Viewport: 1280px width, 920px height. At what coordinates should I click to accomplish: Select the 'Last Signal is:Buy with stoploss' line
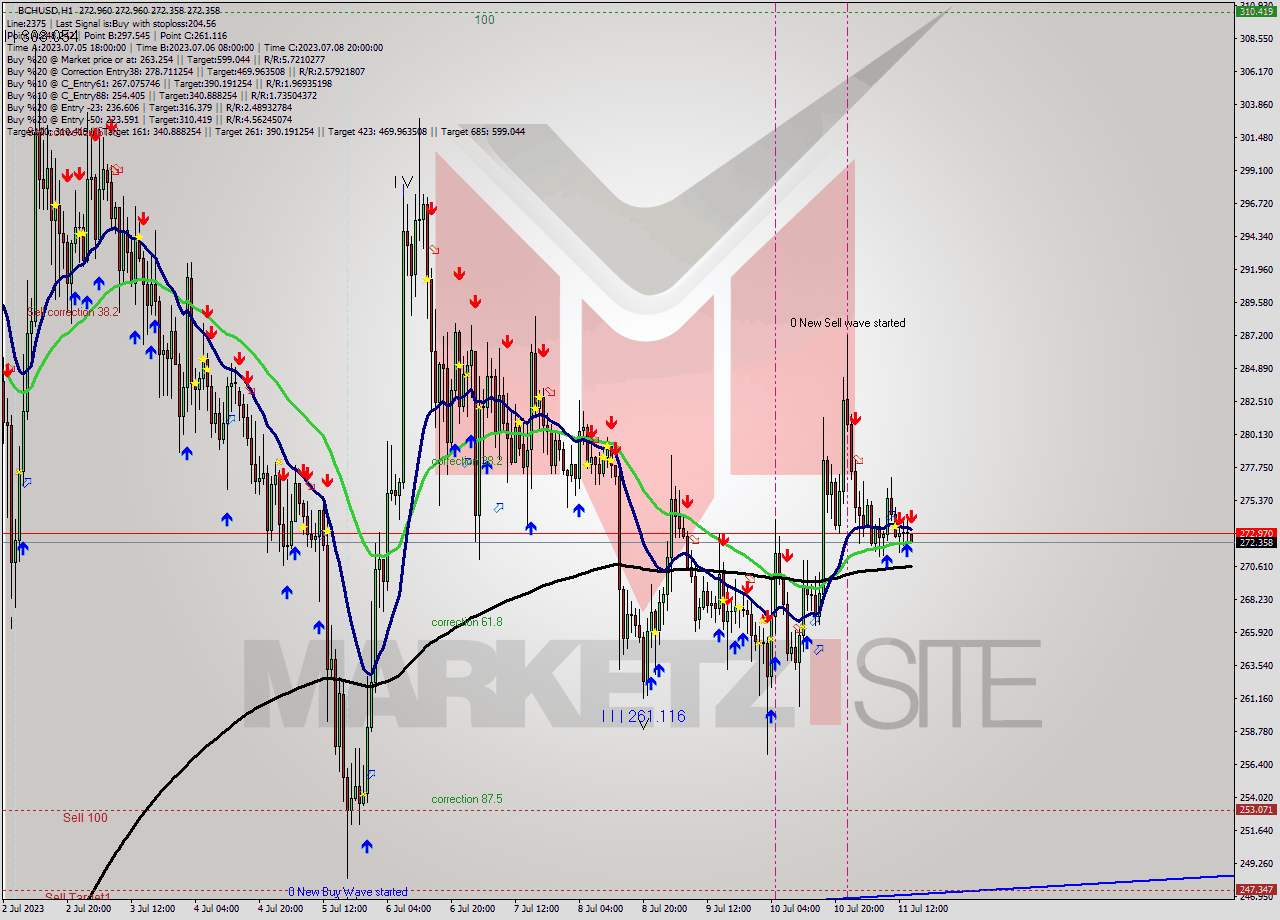click(x=135, y=23)
